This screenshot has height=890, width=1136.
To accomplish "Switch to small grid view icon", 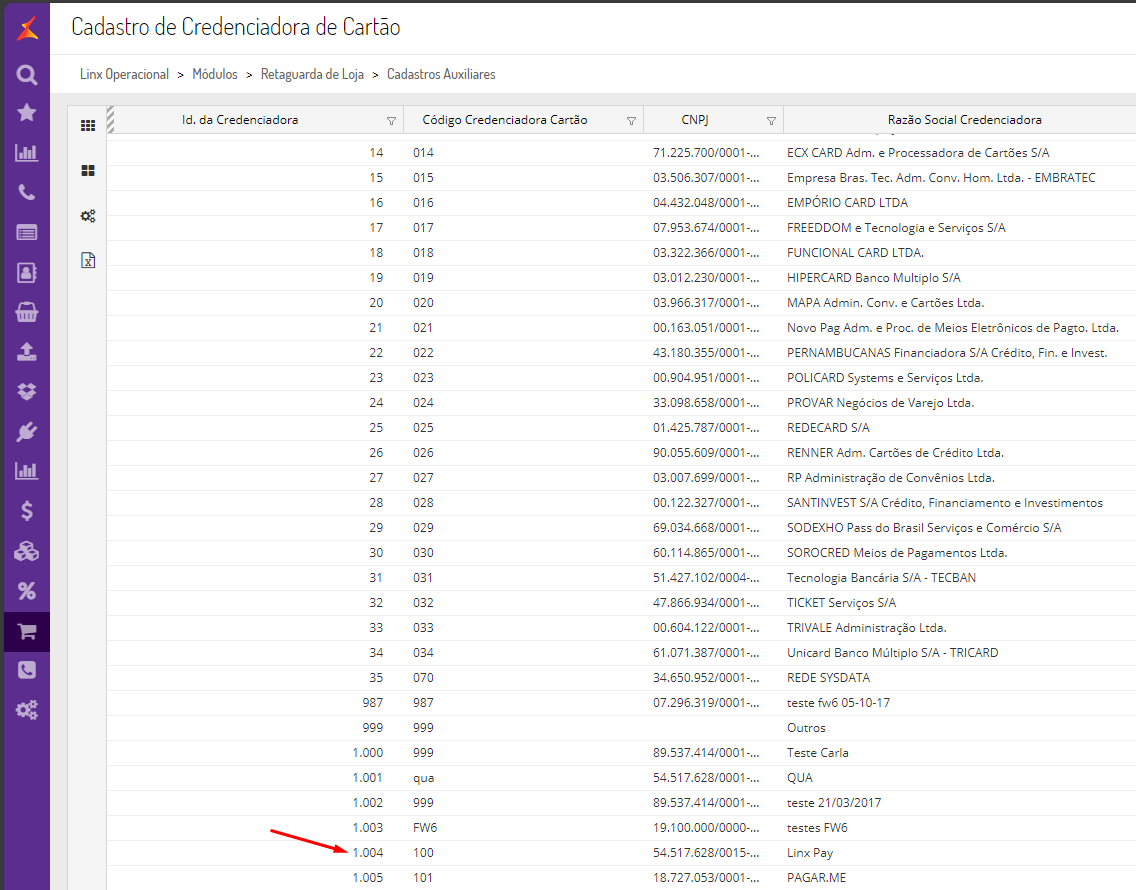I will pos(88,126).
